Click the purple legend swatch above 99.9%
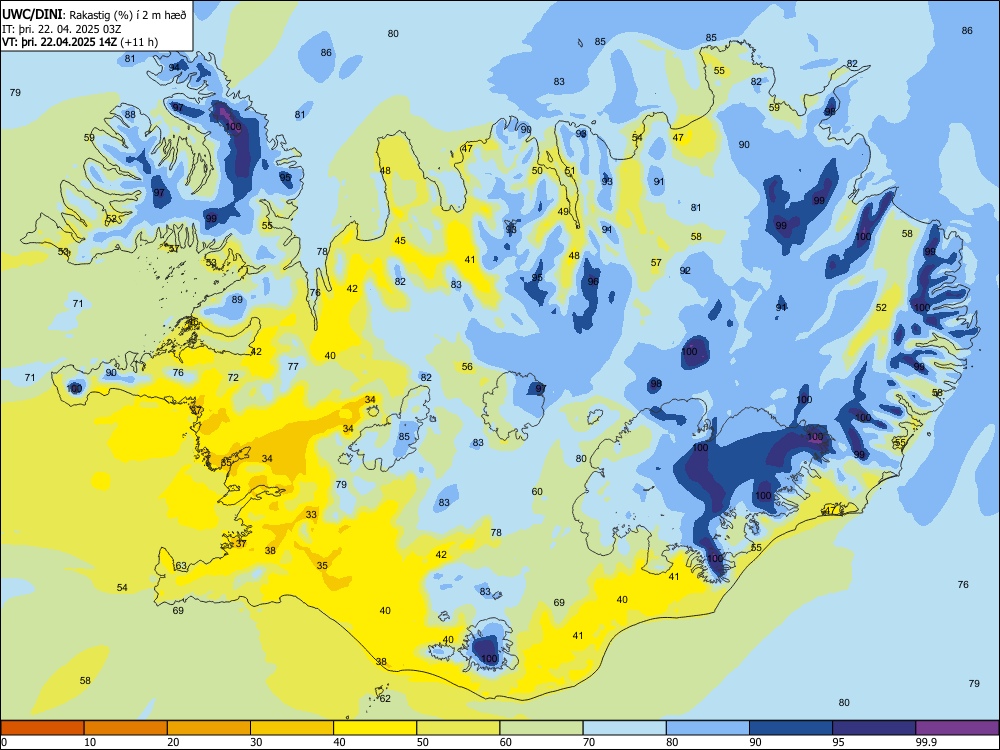This screenshot has width=1000, height=750. click(x=957, y=728)
